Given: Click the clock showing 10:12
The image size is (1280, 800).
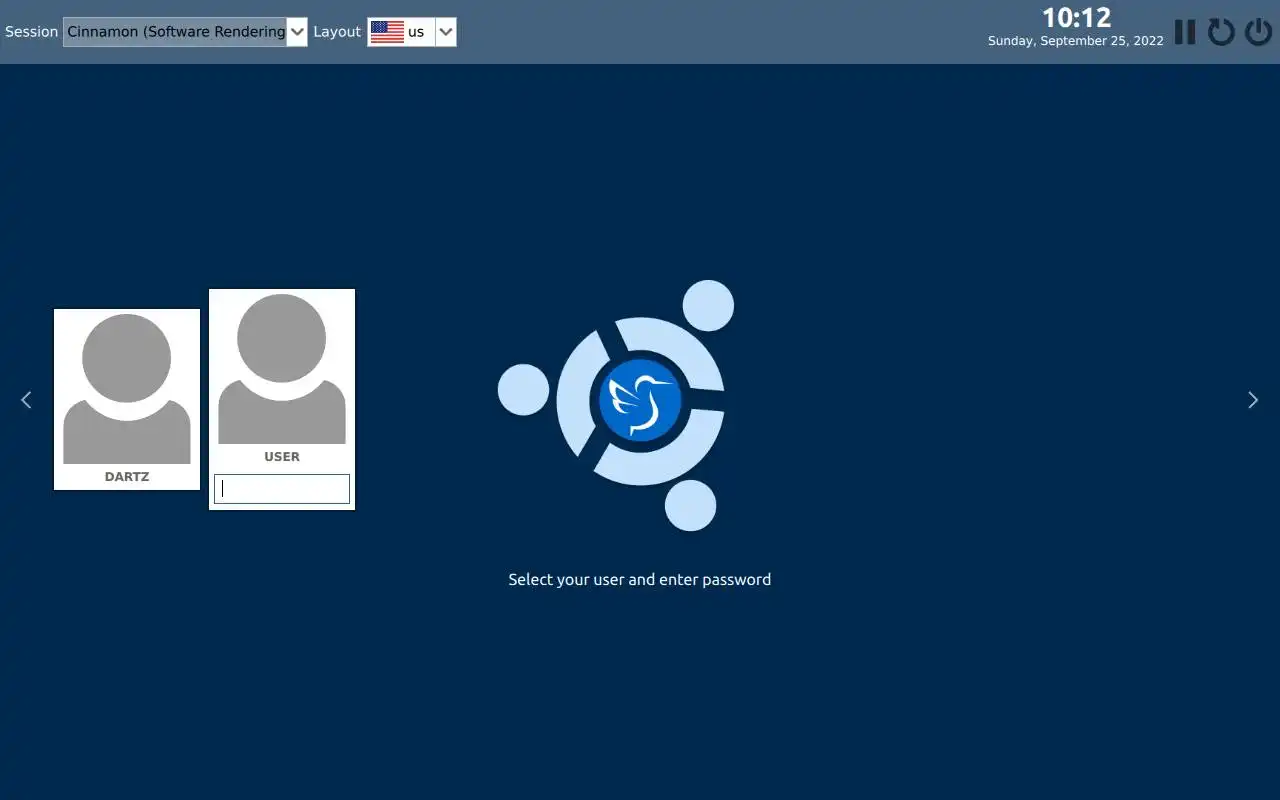Looking at the screenshot, I should tap(1077, 17).
